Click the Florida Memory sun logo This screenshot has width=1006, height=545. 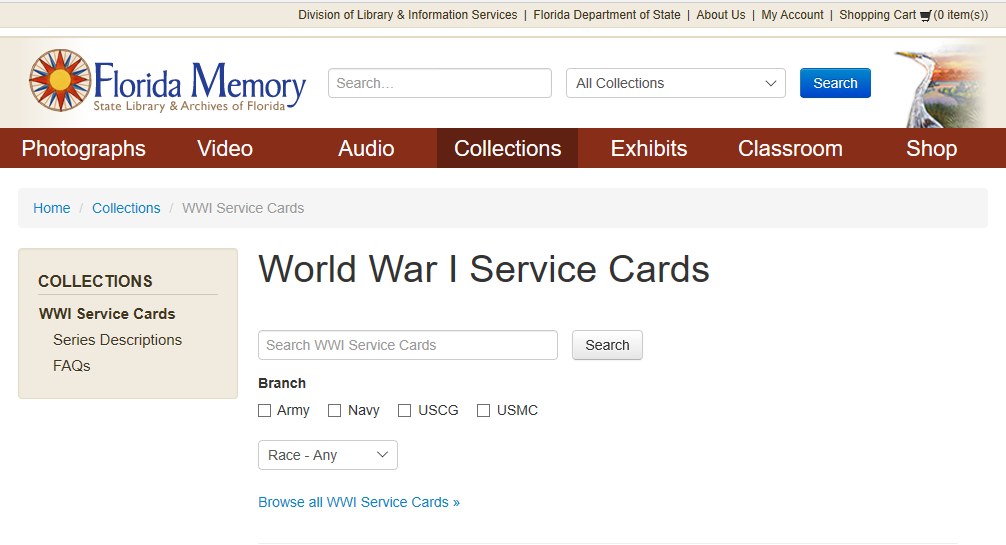(60, 80)
